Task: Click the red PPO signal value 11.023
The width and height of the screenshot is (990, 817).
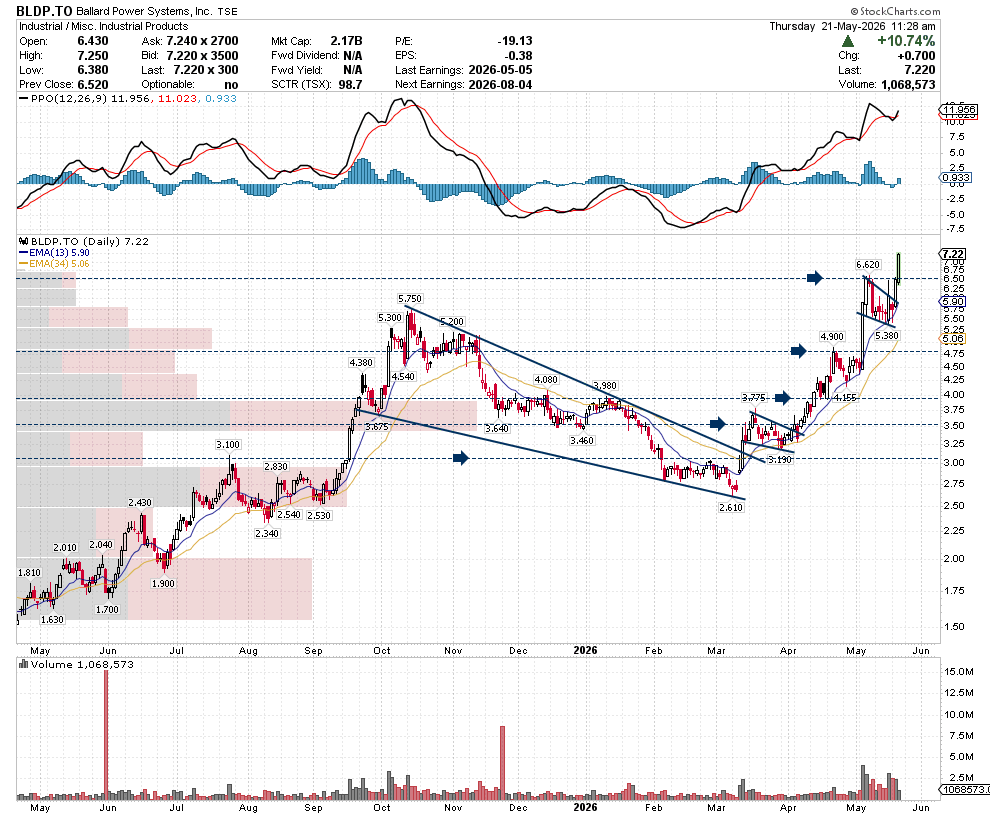Action: pos(177,98)
